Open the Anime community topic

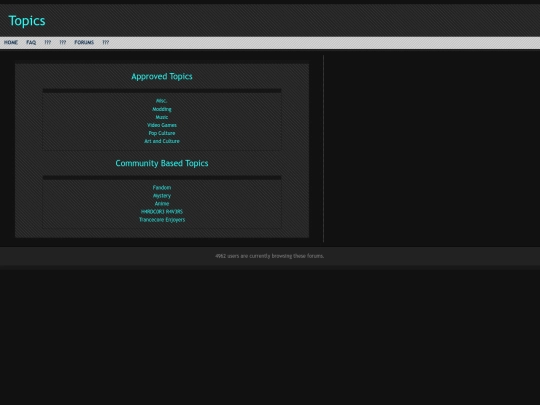tap(162, 204)
